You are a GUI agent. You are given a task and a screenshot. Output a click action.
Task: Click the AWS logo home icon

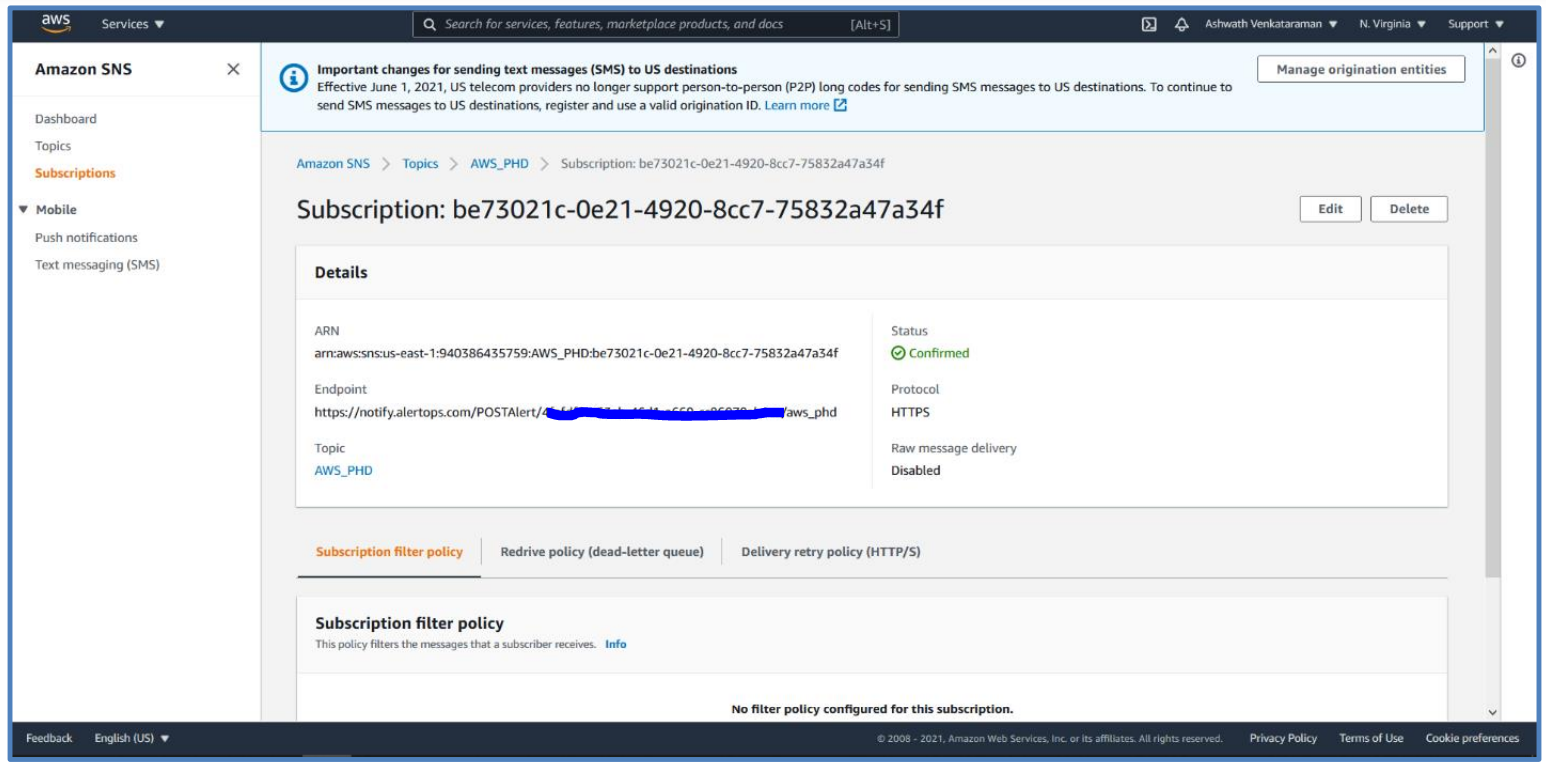pos(54,24)
